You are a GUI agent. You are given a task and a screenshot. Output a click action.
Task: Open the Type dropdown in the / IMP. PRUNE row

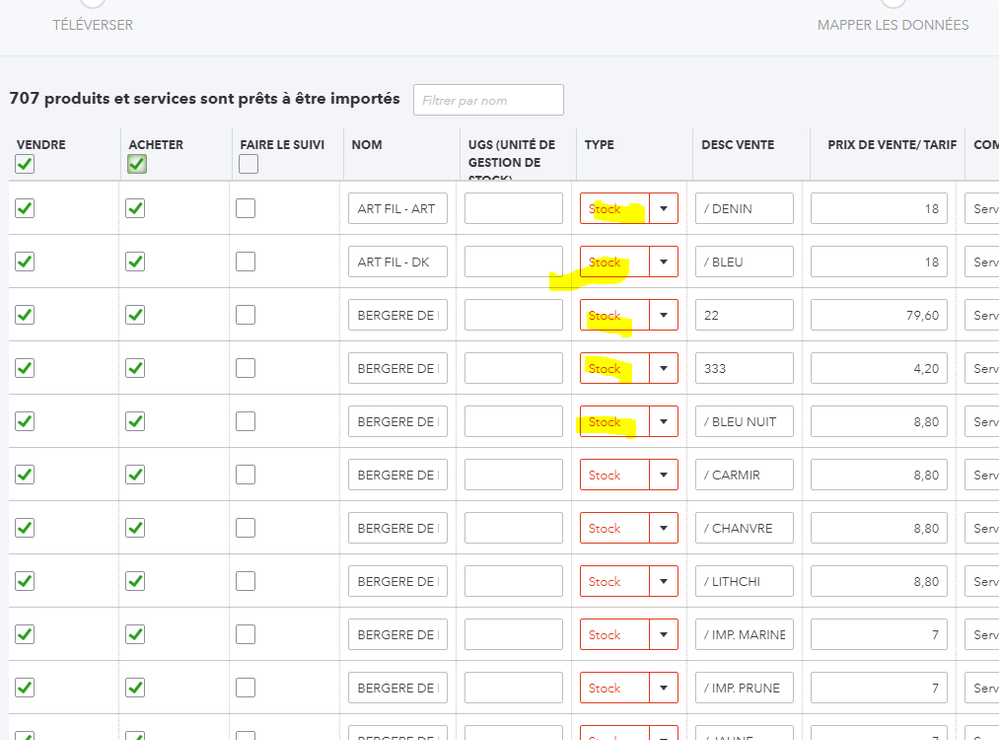(663, 688)
